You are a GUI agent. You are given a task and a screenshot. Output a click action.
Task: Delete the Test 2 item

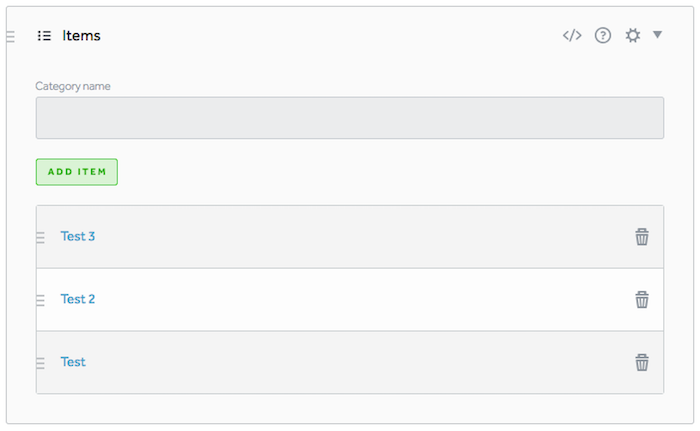pos(642,300)
